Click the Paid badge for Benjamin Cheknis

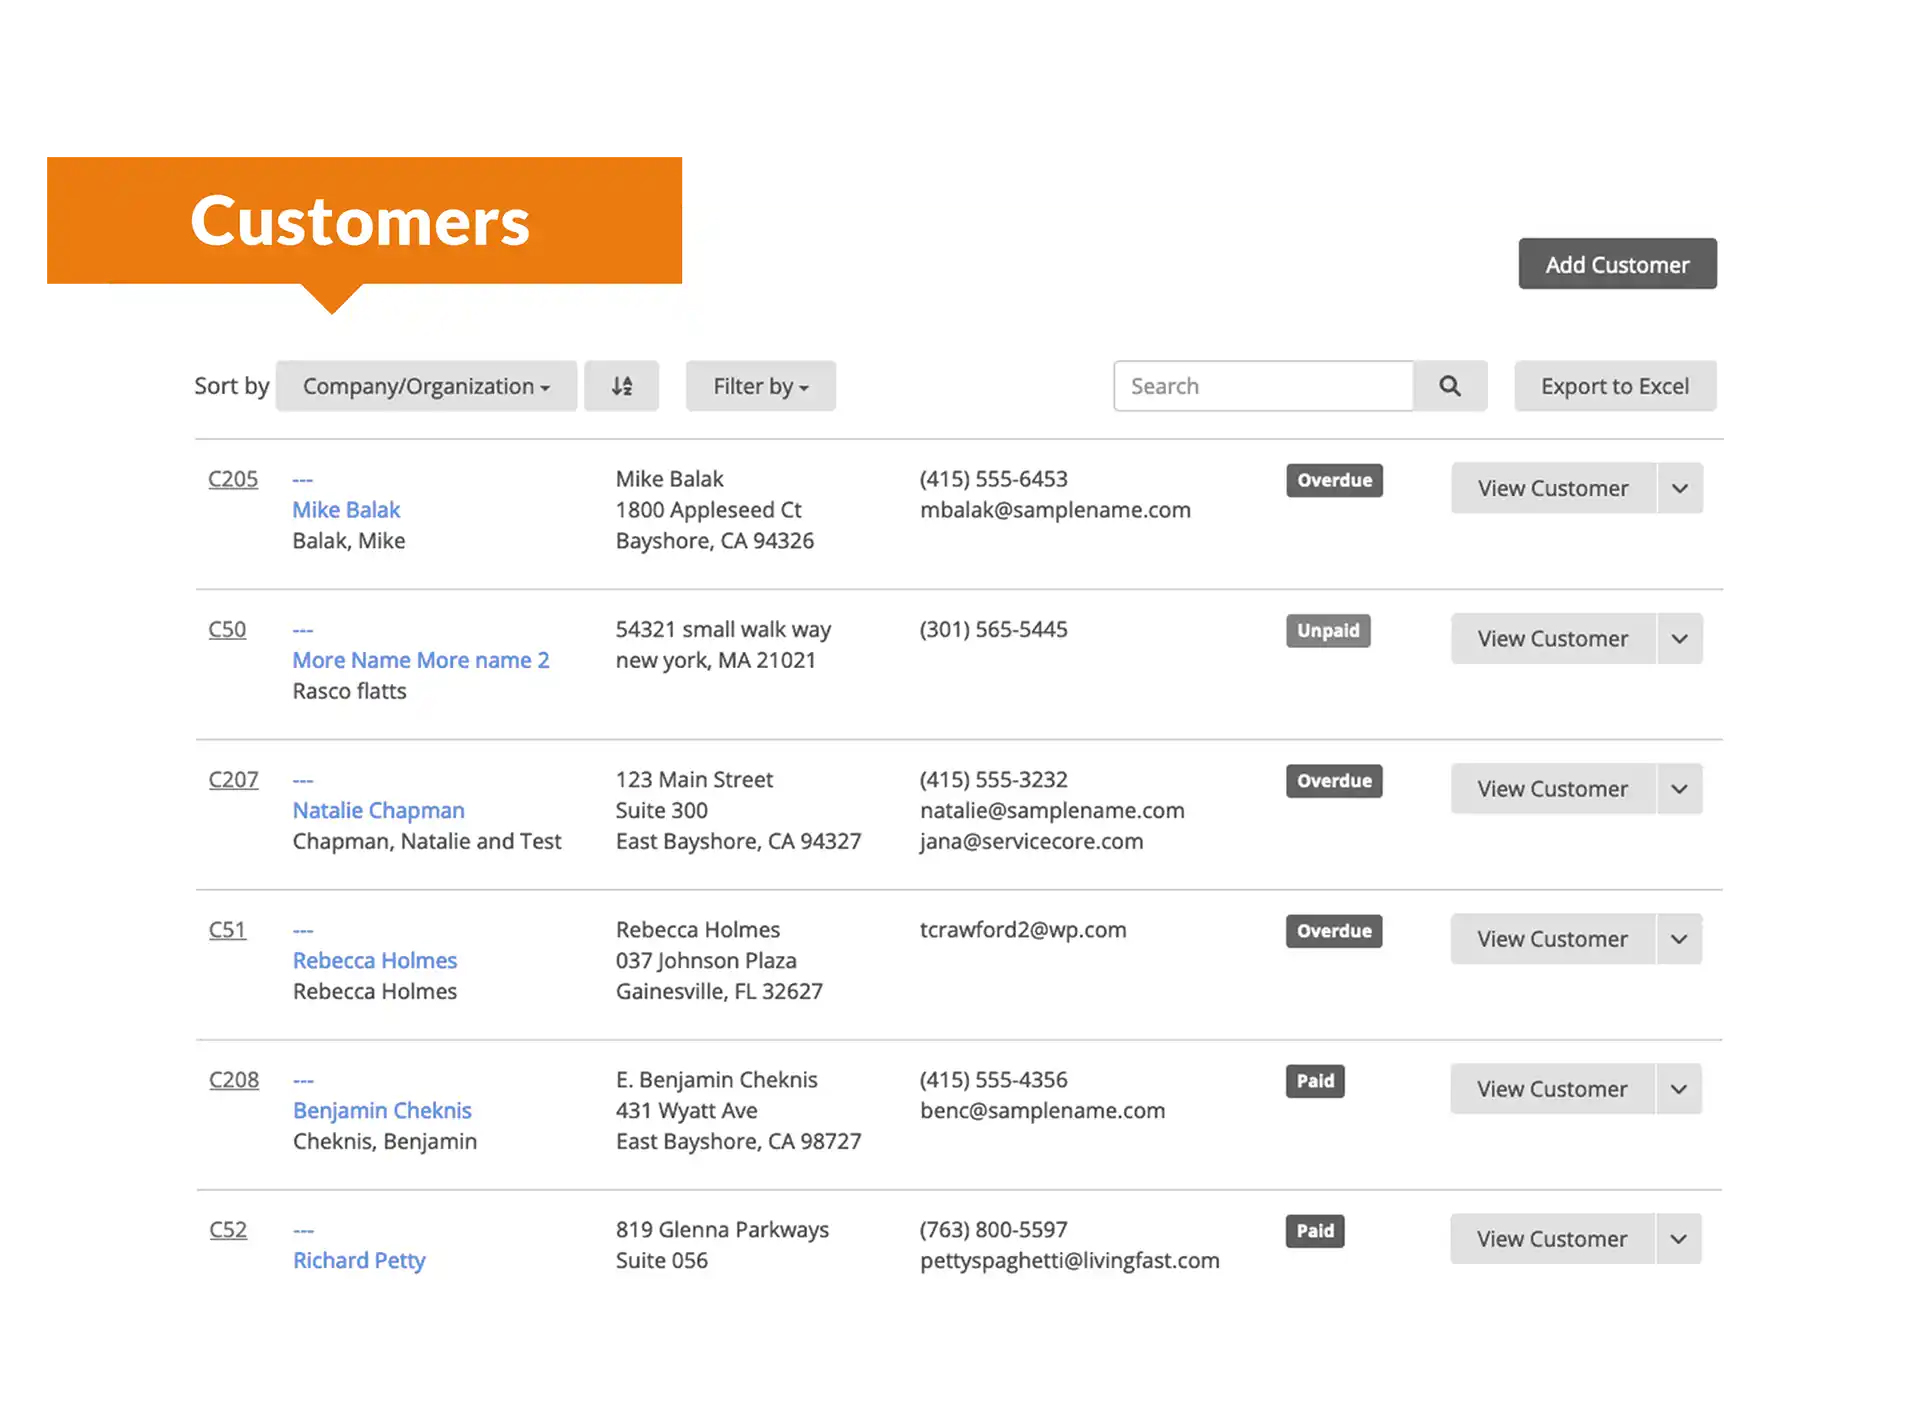(1314, 1081)
